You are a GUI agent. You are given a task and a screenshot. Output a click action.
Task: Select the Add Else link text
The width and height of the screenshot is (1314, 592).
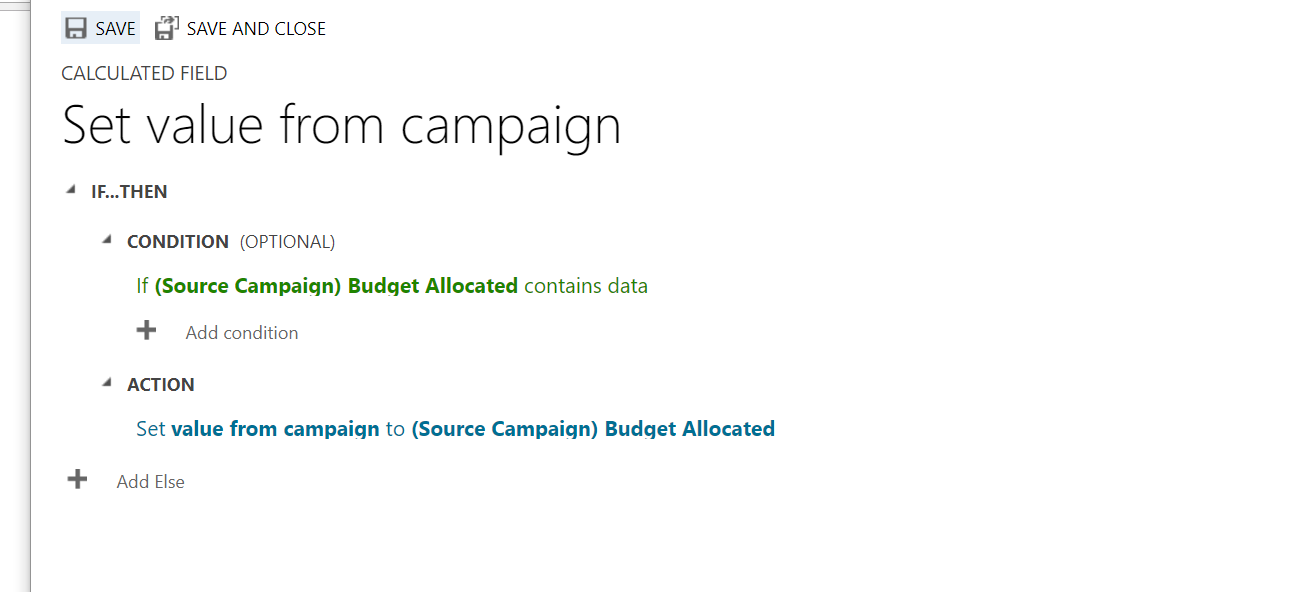[150, 482]
